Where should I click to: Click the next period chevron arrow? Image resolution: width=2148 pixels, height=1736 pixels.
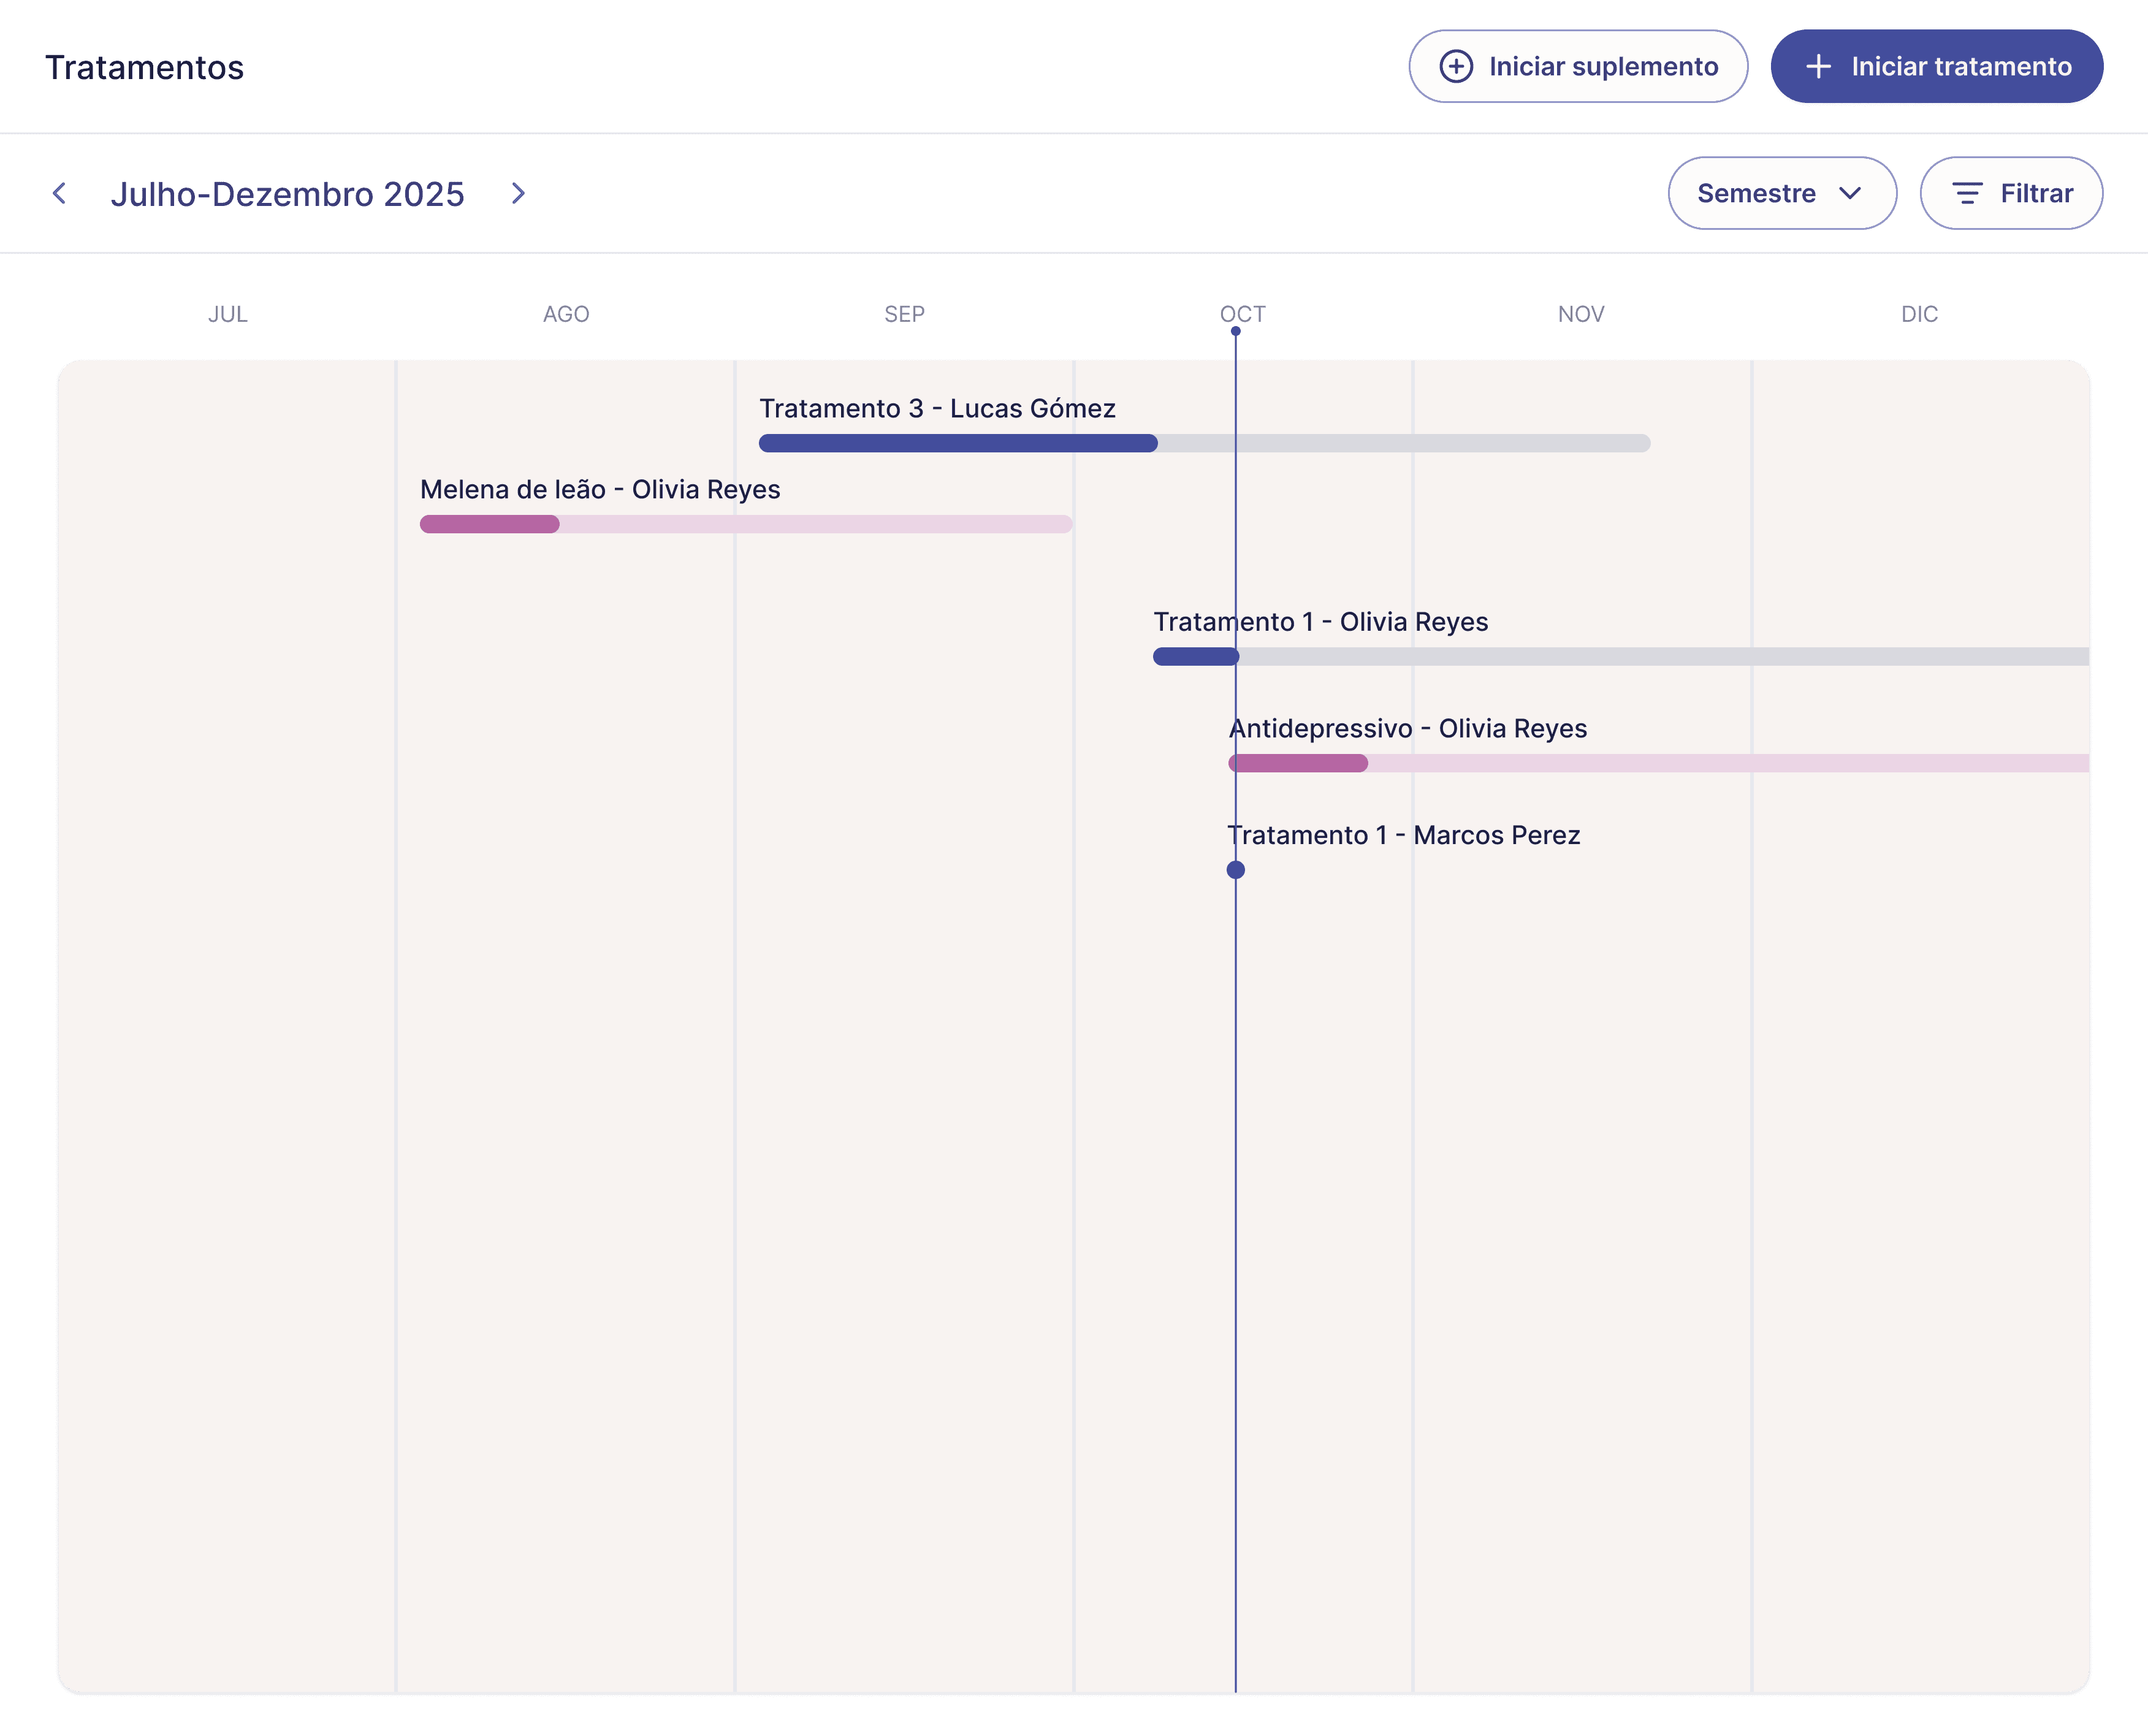tap(518, 193)
